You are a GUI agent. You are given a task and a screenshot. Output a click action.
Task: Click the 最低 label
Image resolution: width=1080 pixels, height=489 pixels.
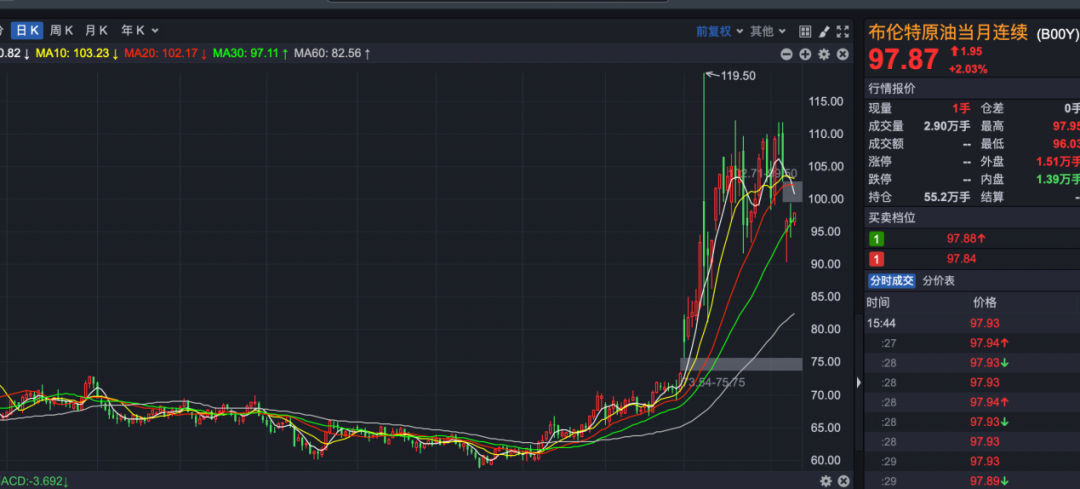(992, 144)
